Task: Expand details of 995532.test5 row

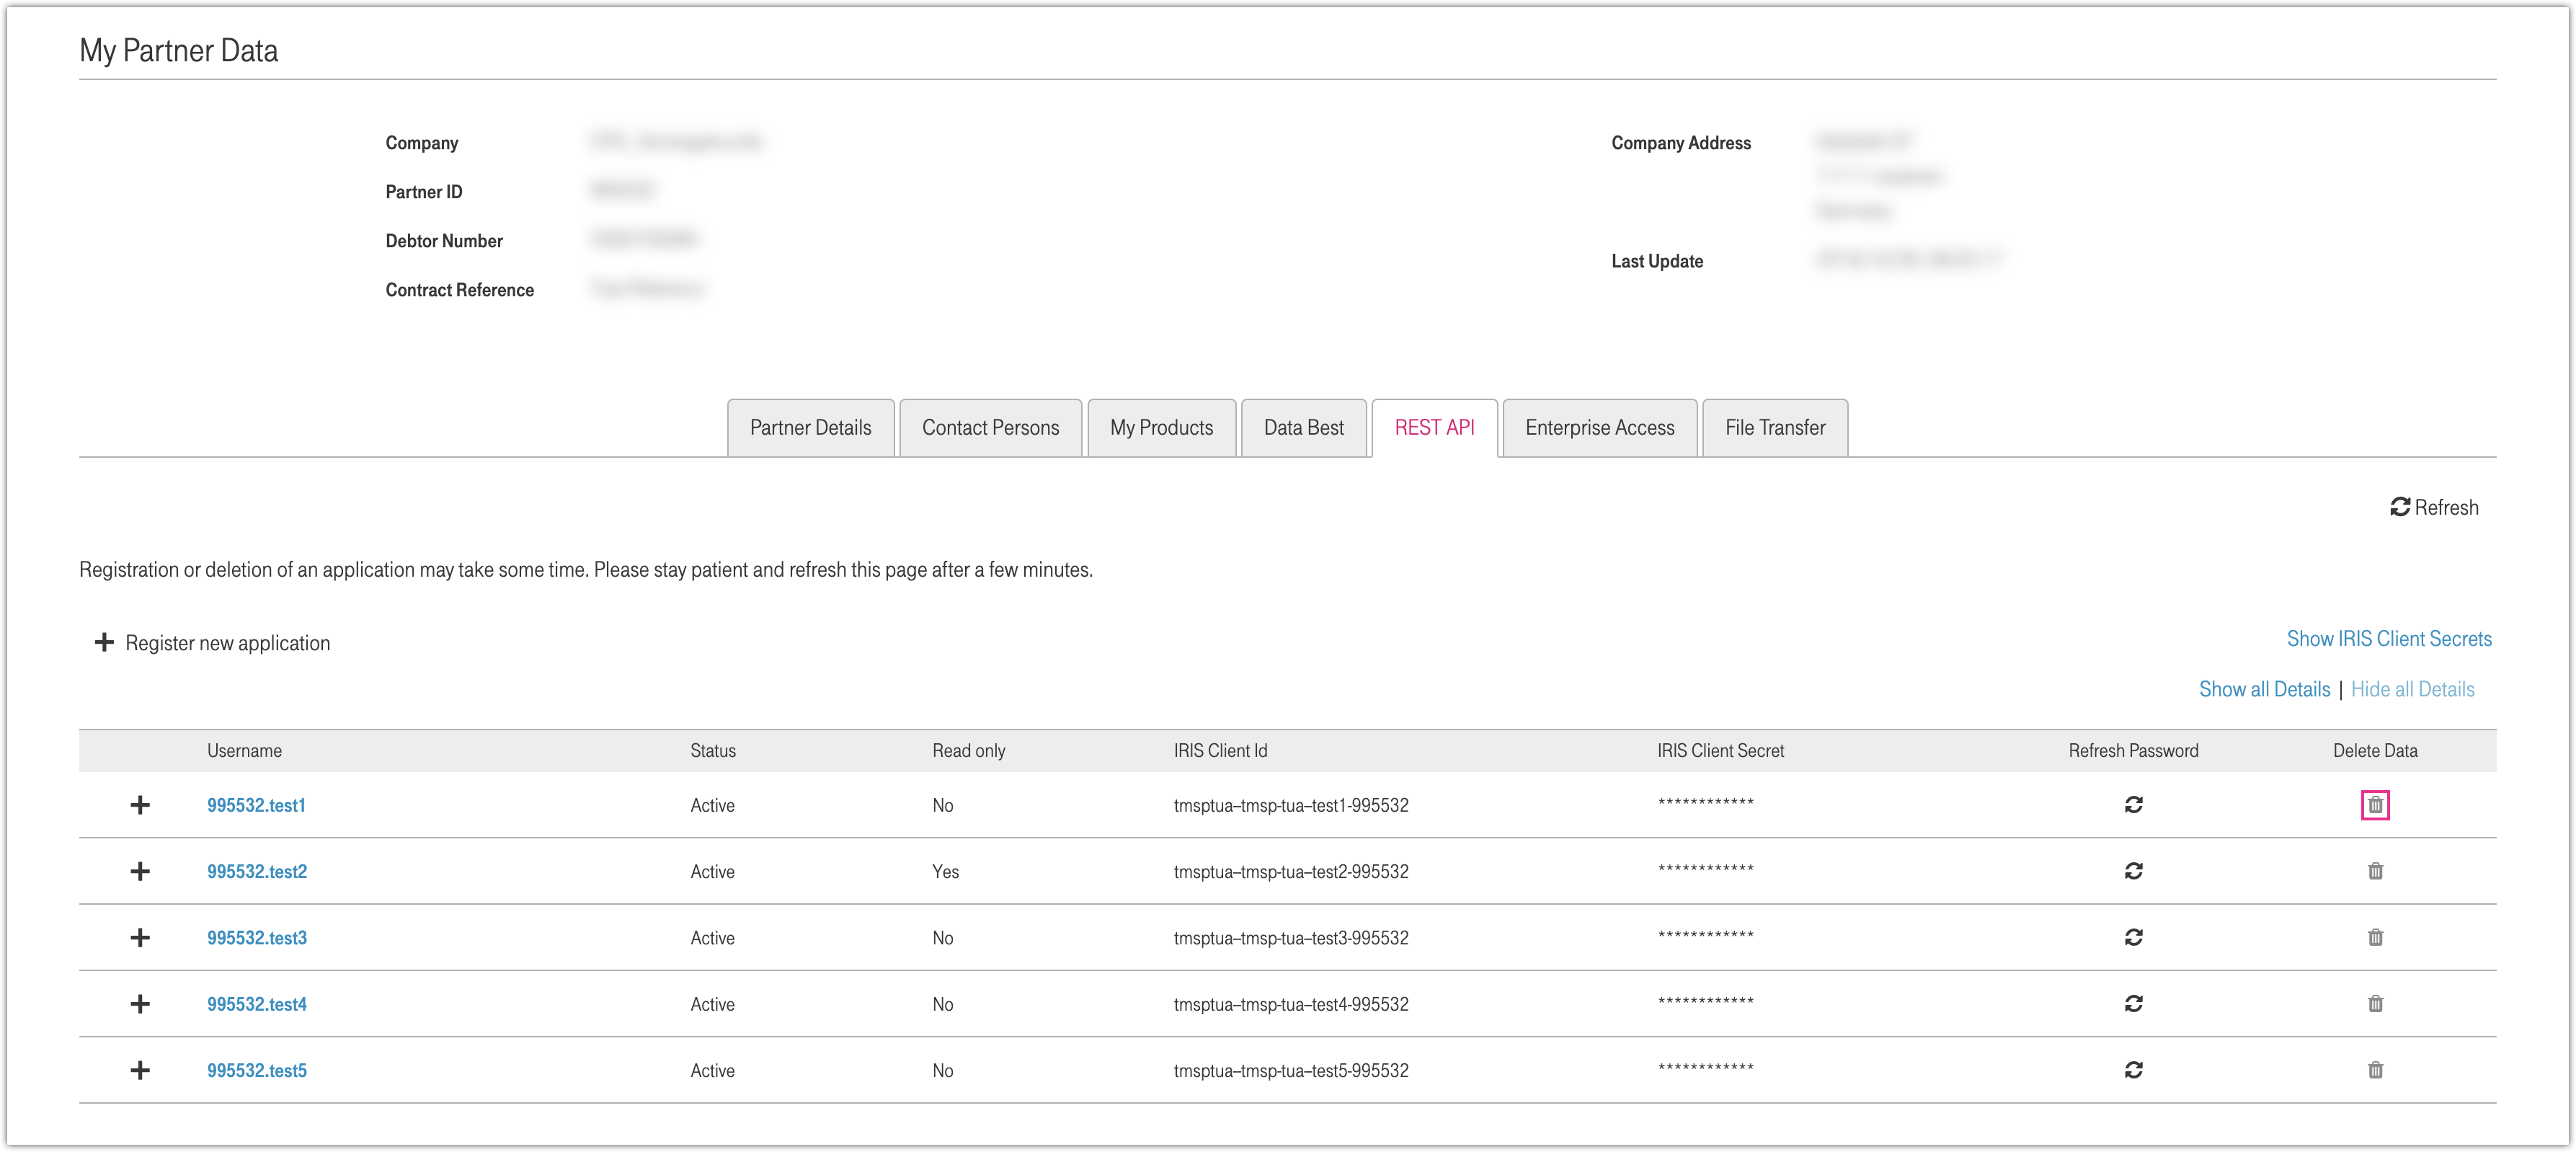Action: 140,1070
